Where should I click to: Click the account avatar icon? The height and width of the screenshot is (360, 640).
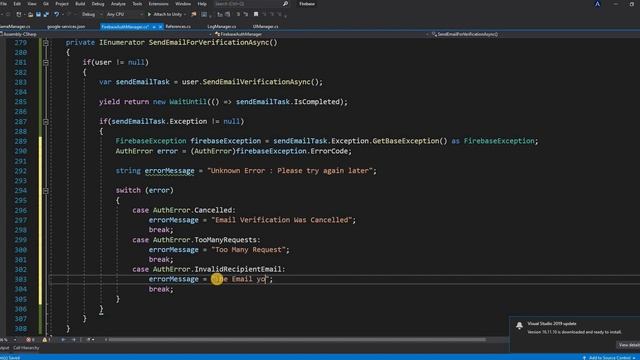pos(598,4)
